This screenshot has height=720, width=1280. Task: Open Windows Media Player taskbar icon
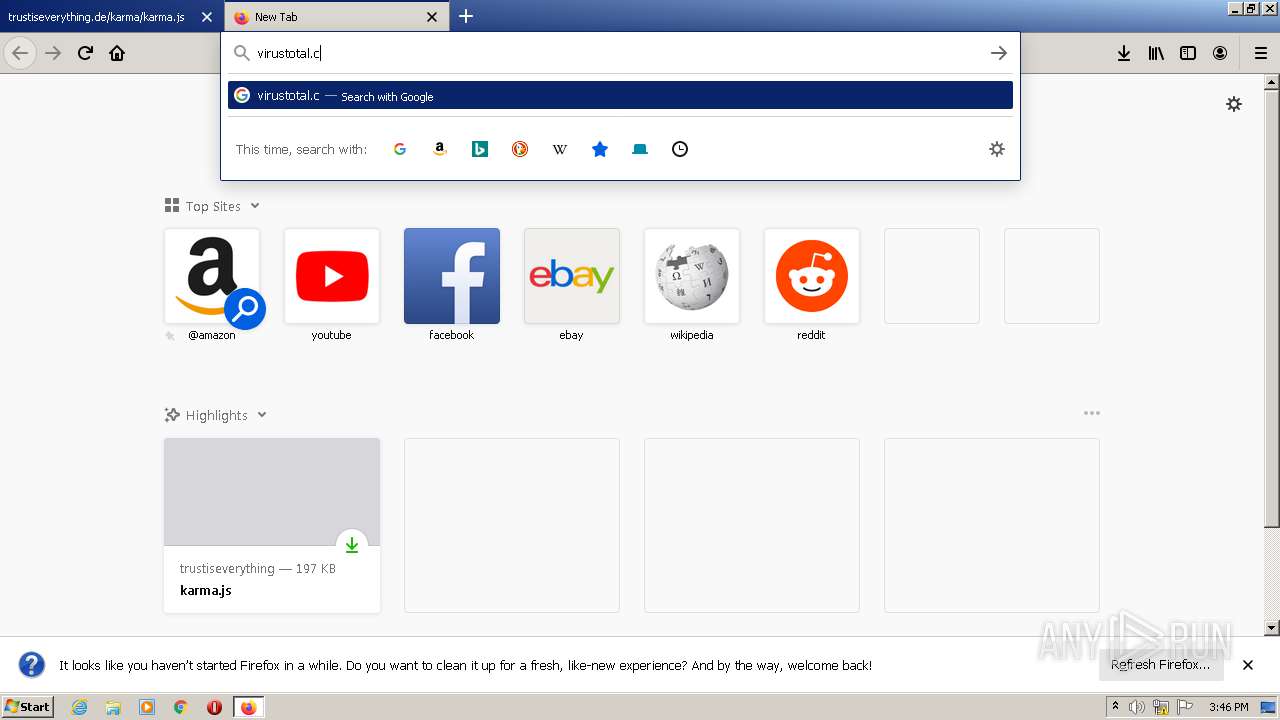[147, 707]
